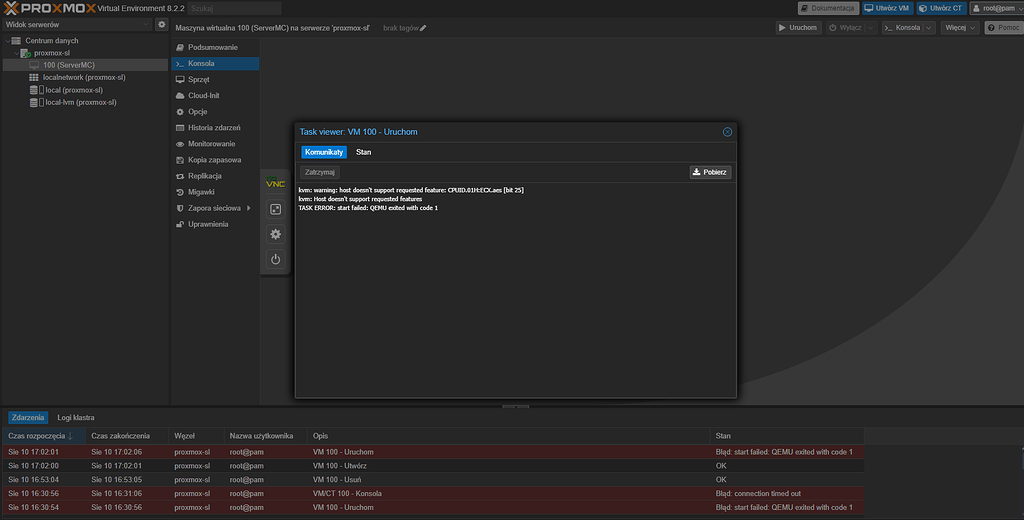Click the Pobierz download button

[x=710, y=172]
